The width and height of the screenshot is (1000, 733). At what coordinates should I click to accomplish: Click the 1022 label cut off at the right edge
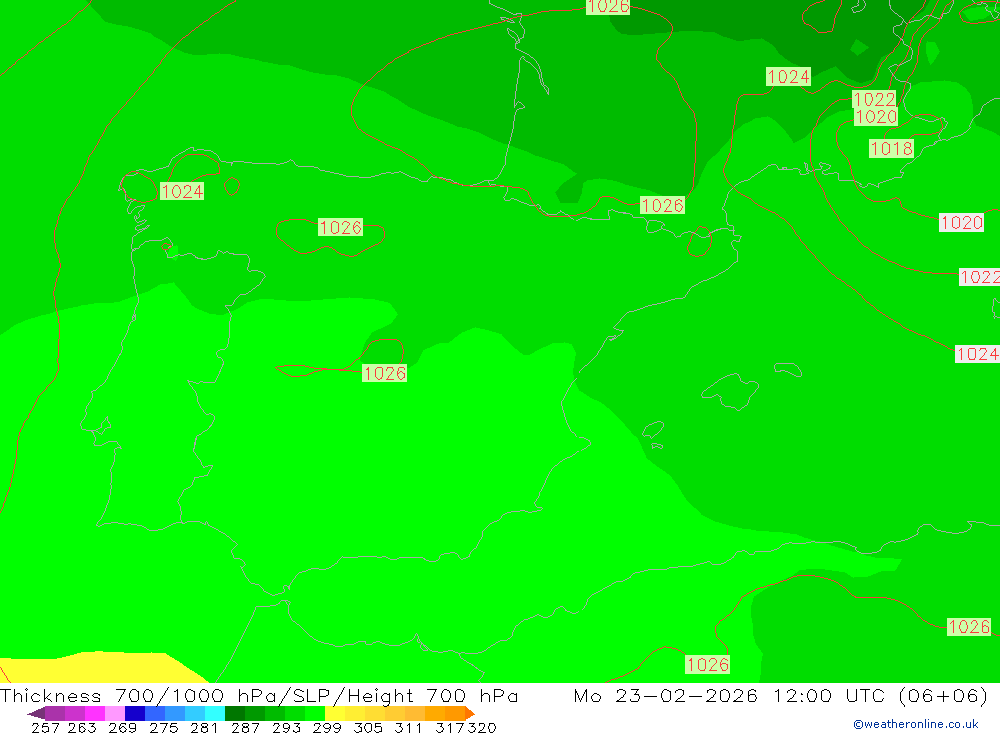pos(980,277)
